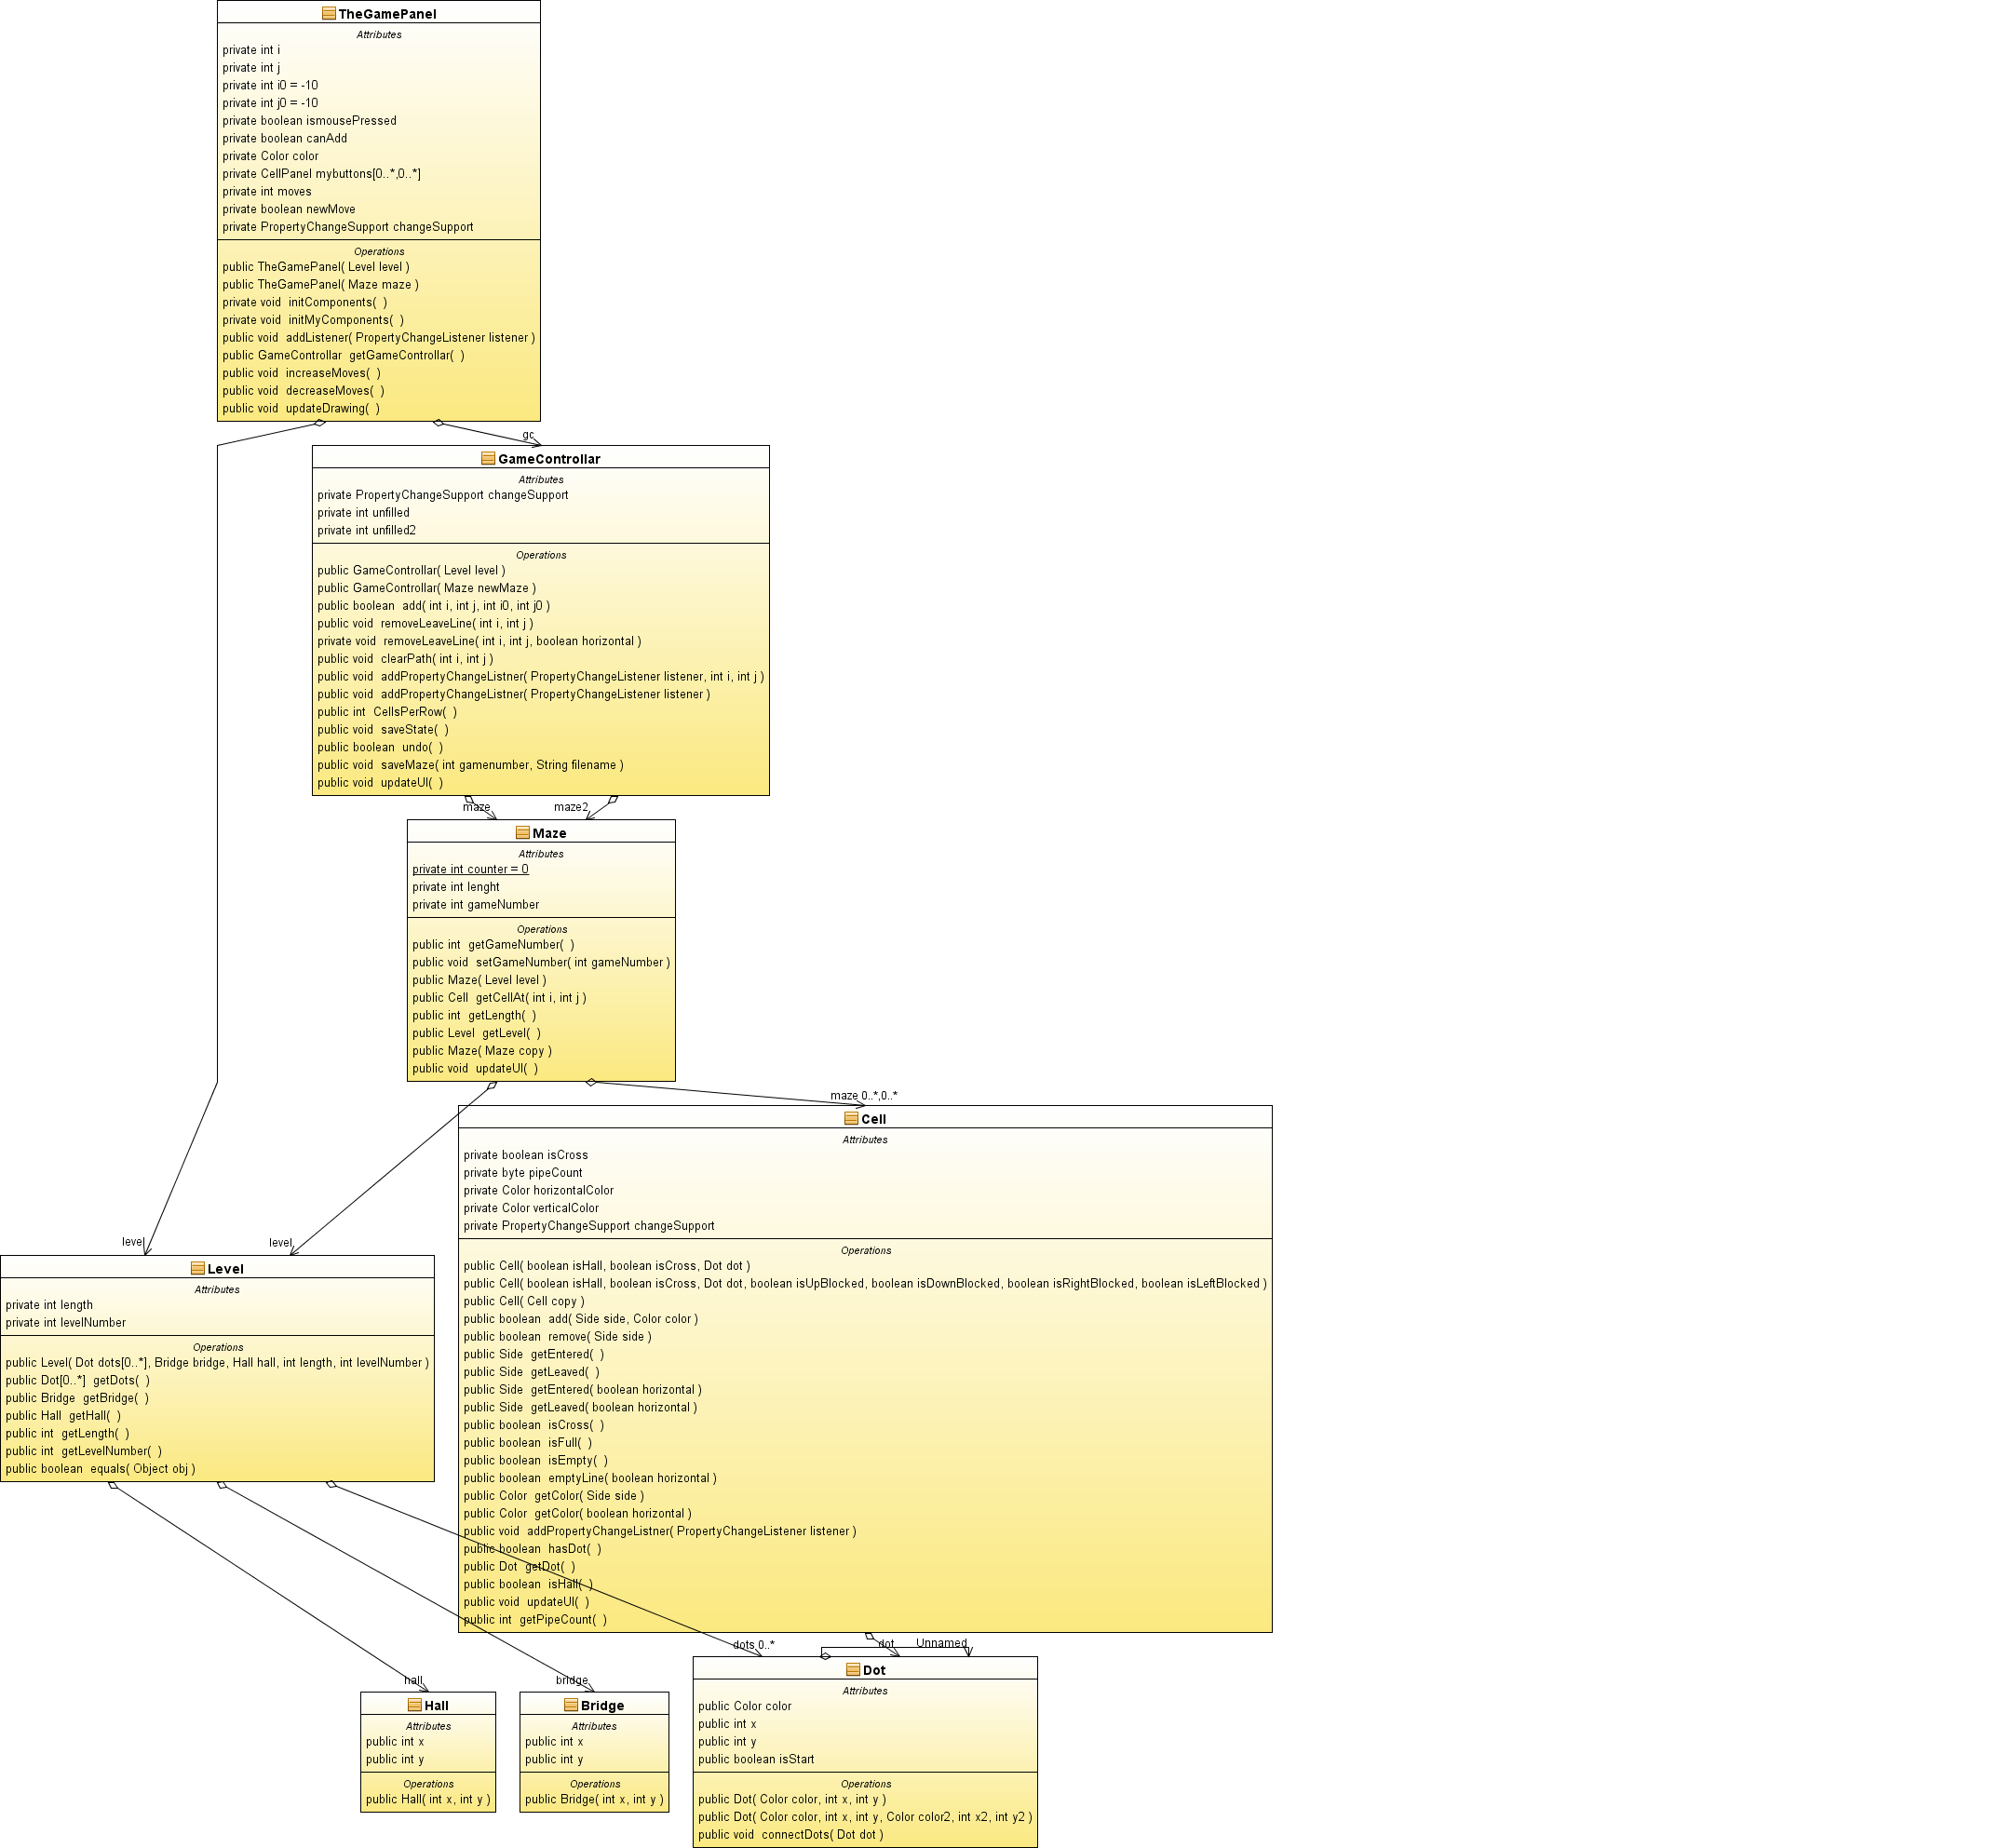Click operation 'public boolean emptyLine( boolean horizontal )'
Viewport: 2012px width, 1848px height.
(590, 1479)
